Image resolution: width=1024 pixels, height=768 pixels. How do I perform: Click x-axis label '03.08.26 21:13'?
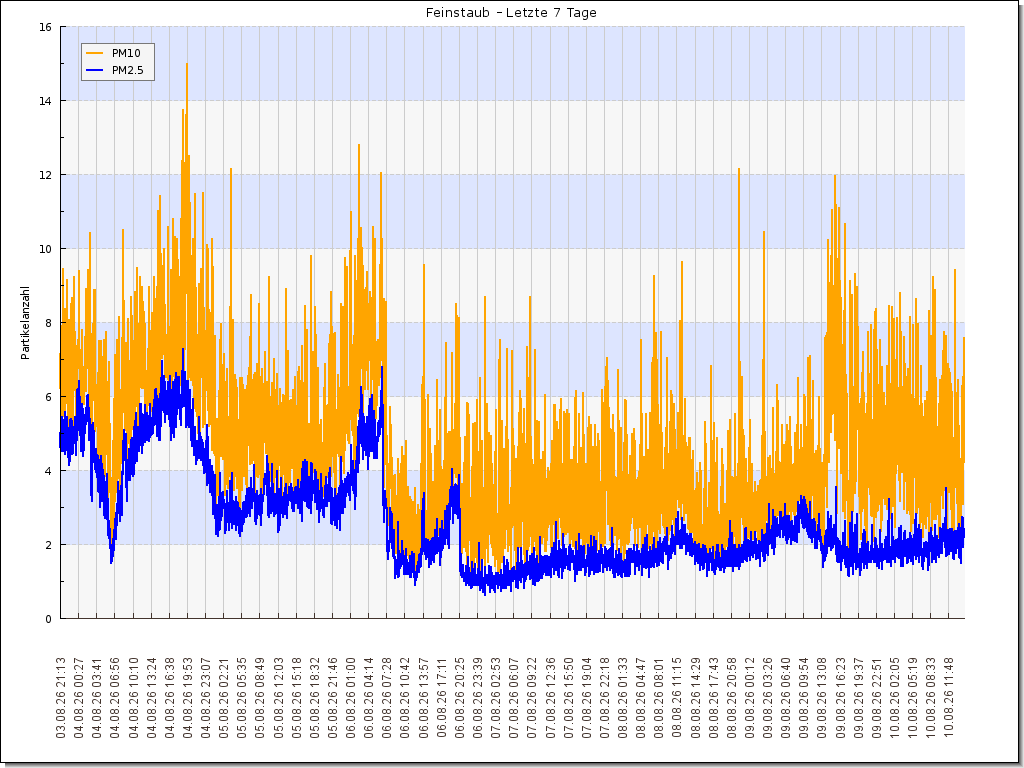[x=61, y=697]
